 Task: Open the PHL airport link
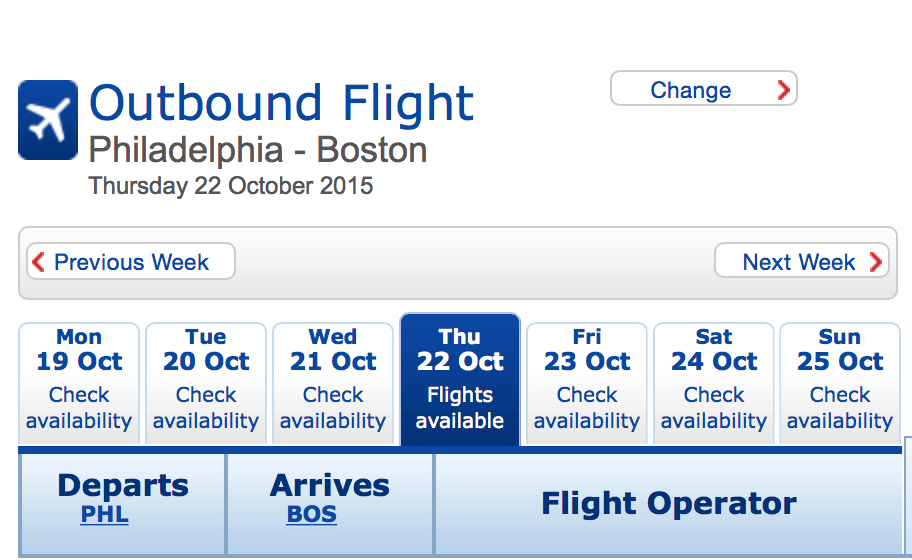[x=105, y=514]
